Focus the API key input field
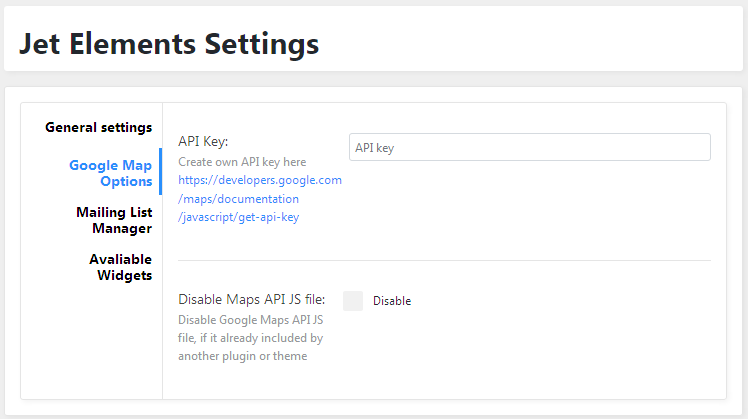The width and height of the screenshot is (748, 419). 530,147
